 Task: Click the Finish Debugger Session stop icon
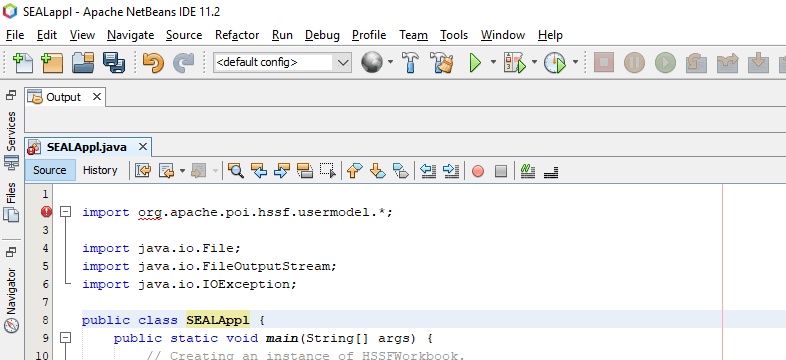point(604,63)
